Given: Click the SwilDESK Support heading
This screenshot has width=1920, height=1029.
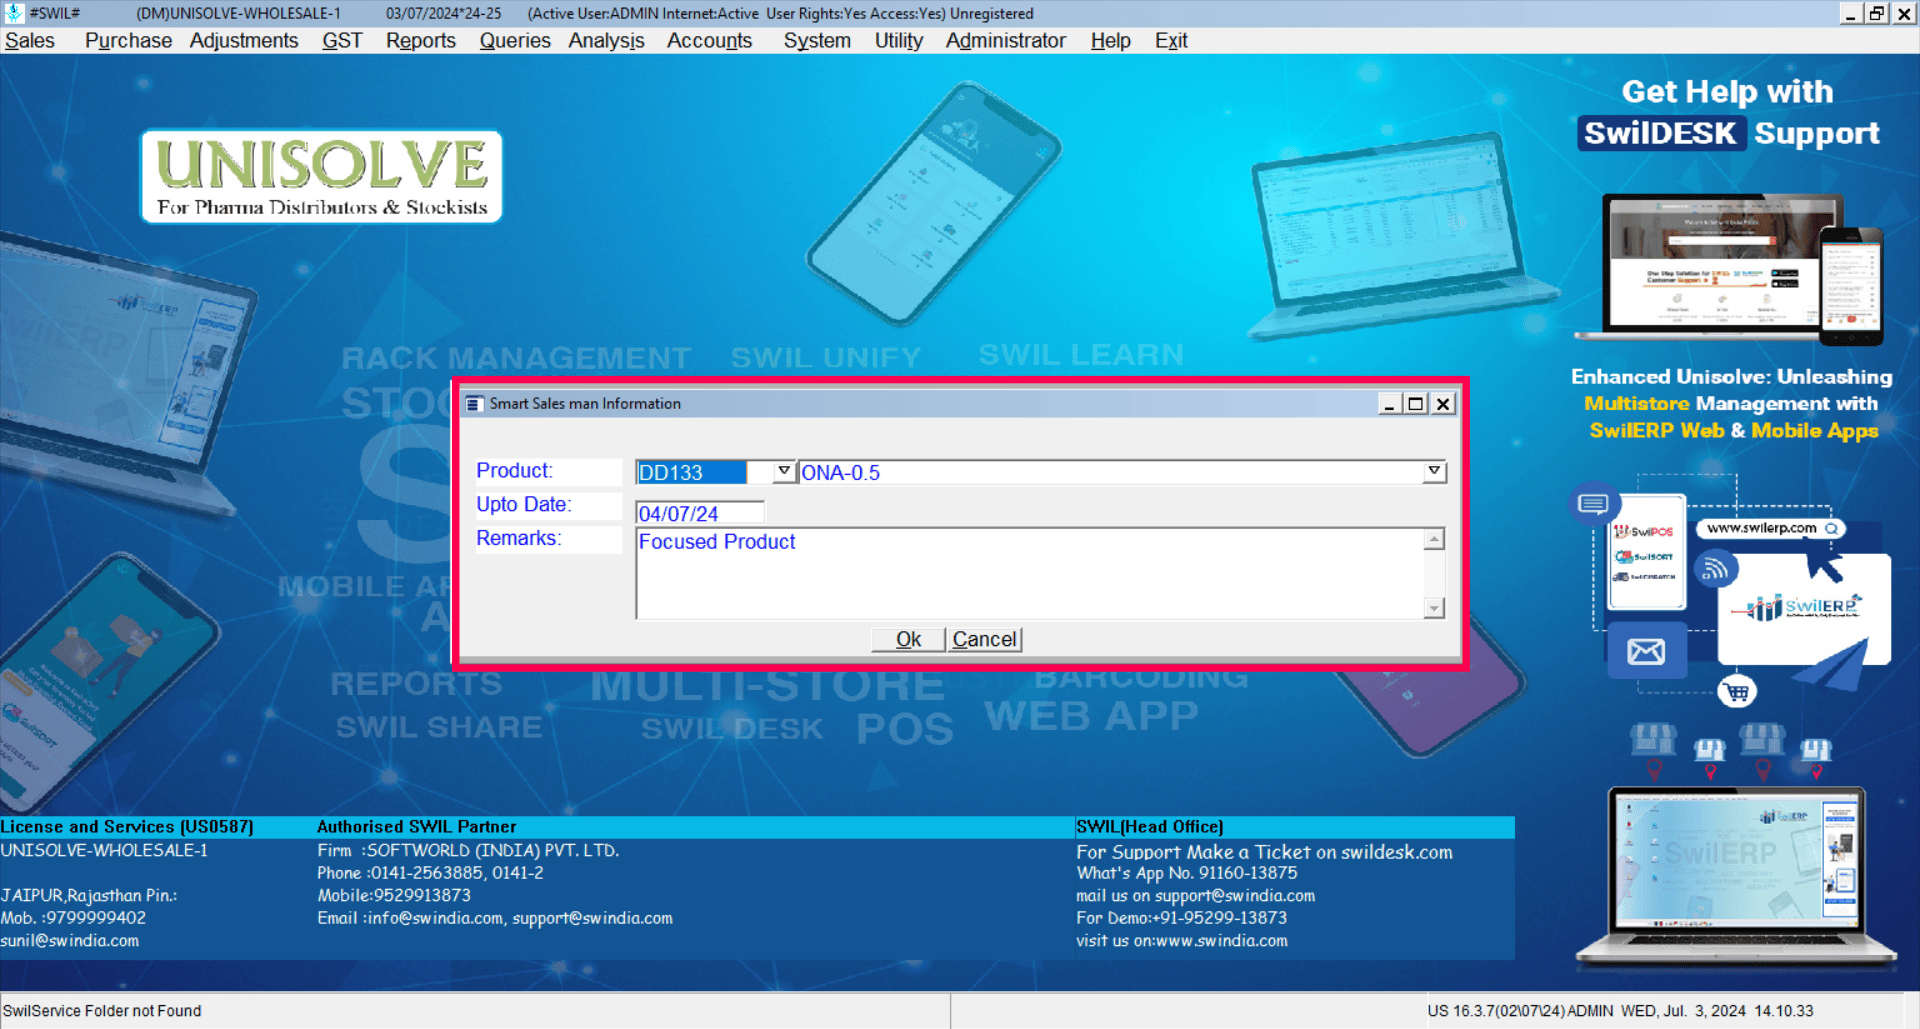Looking at the screenshot, I should tap(1729, 133).
